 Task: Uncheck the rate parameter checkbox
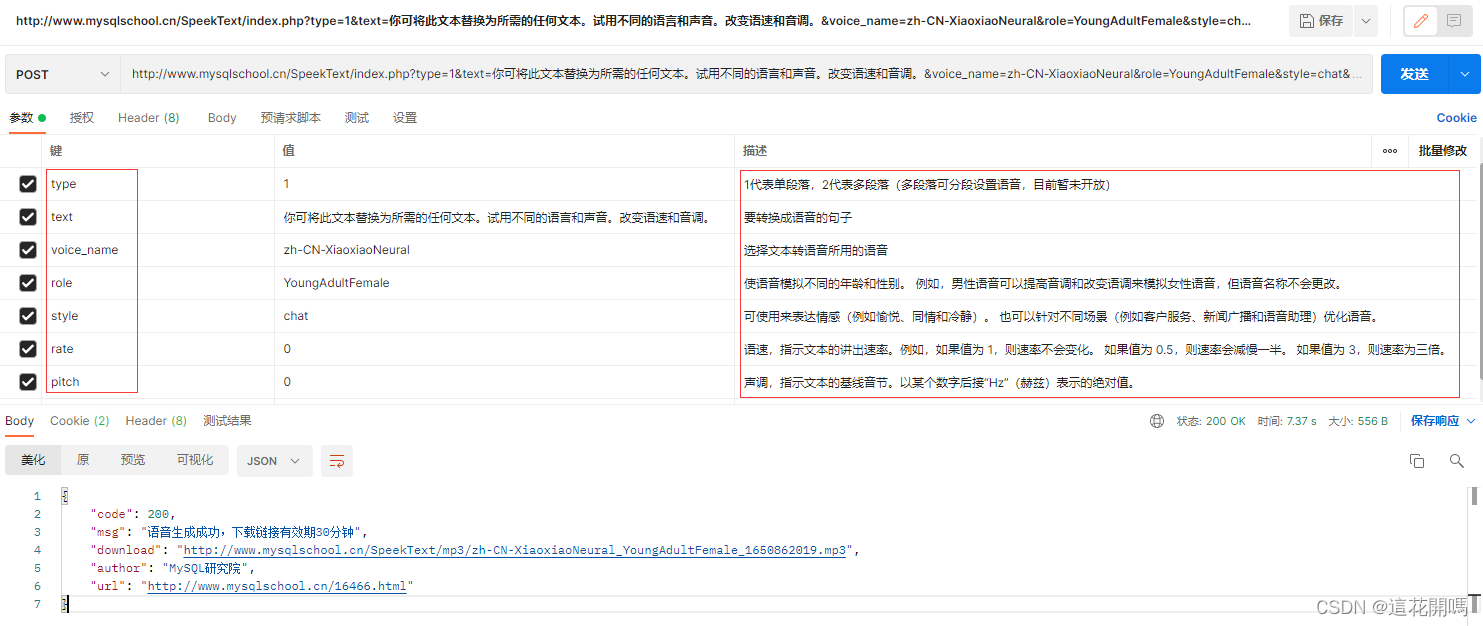28,349
